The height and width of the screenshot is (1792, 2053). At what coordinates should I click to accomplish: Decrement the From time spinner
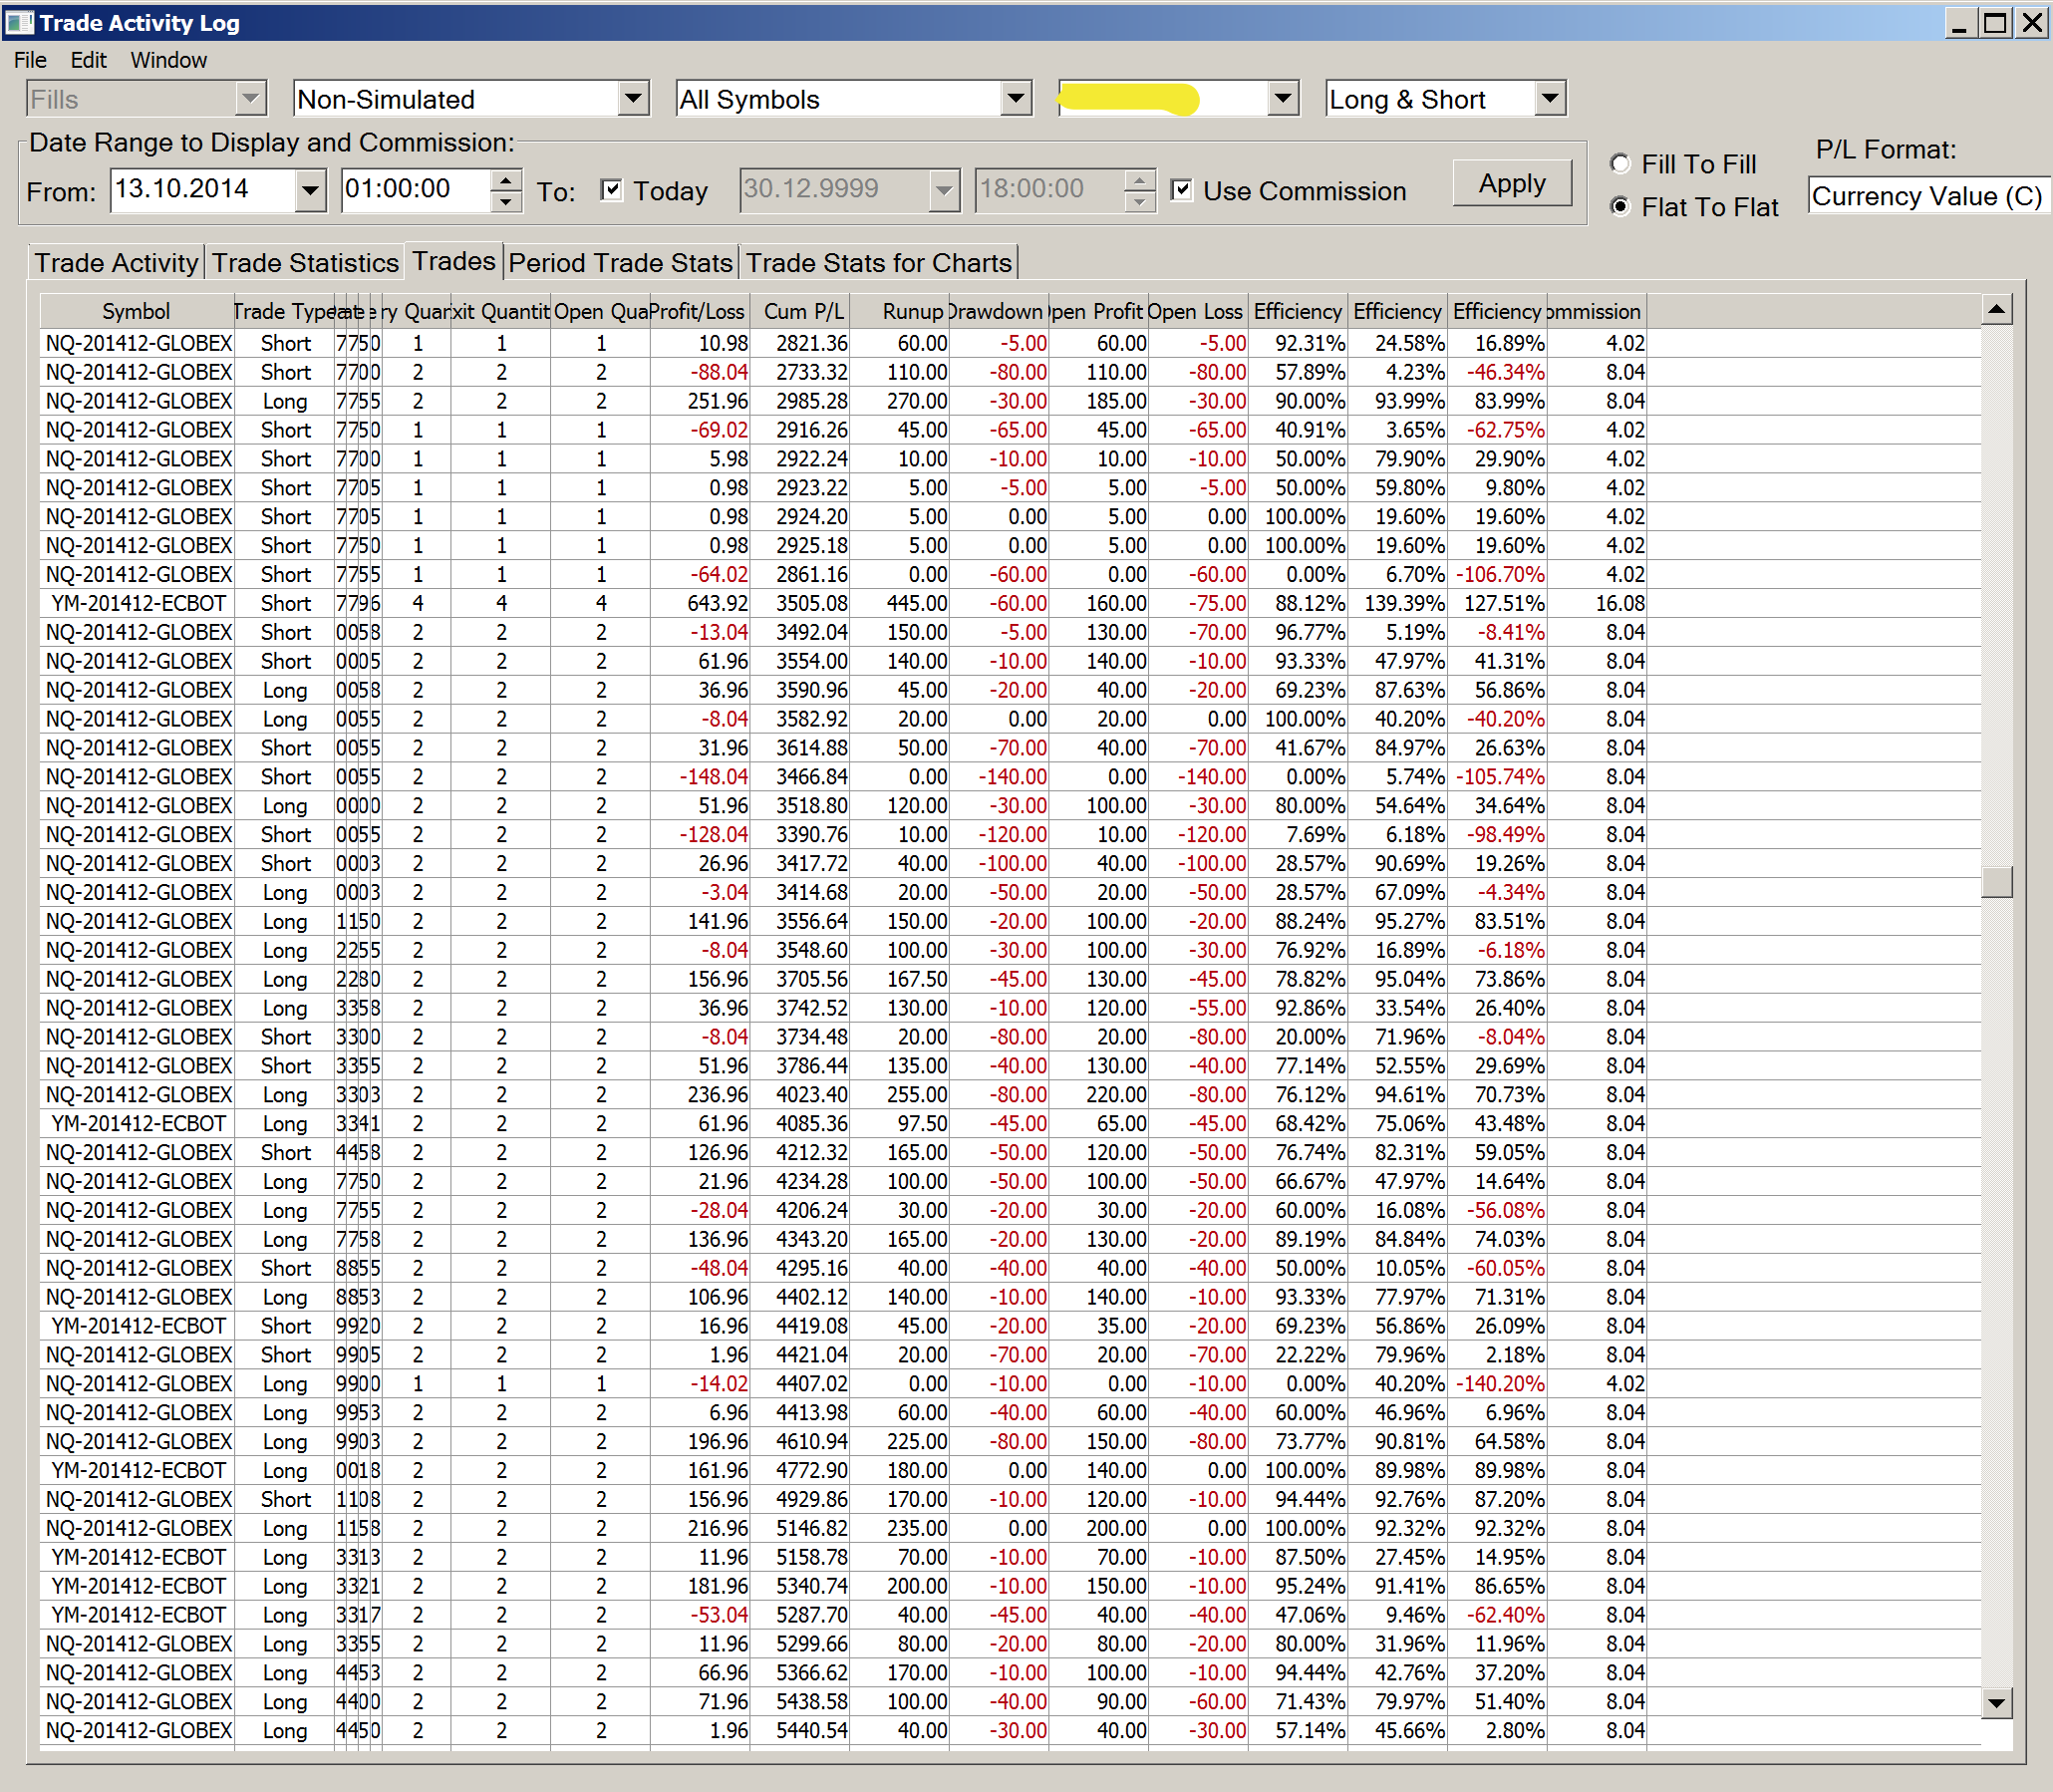click(x=506, y=201)
